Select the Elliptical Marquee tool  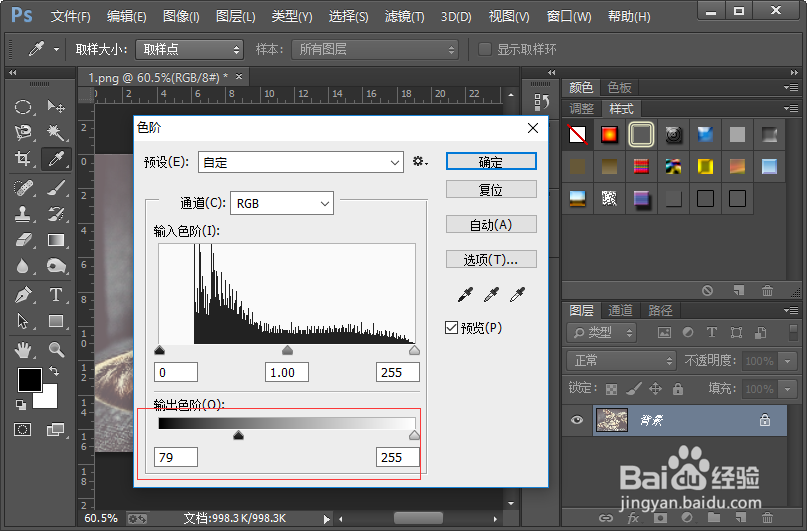23,107
